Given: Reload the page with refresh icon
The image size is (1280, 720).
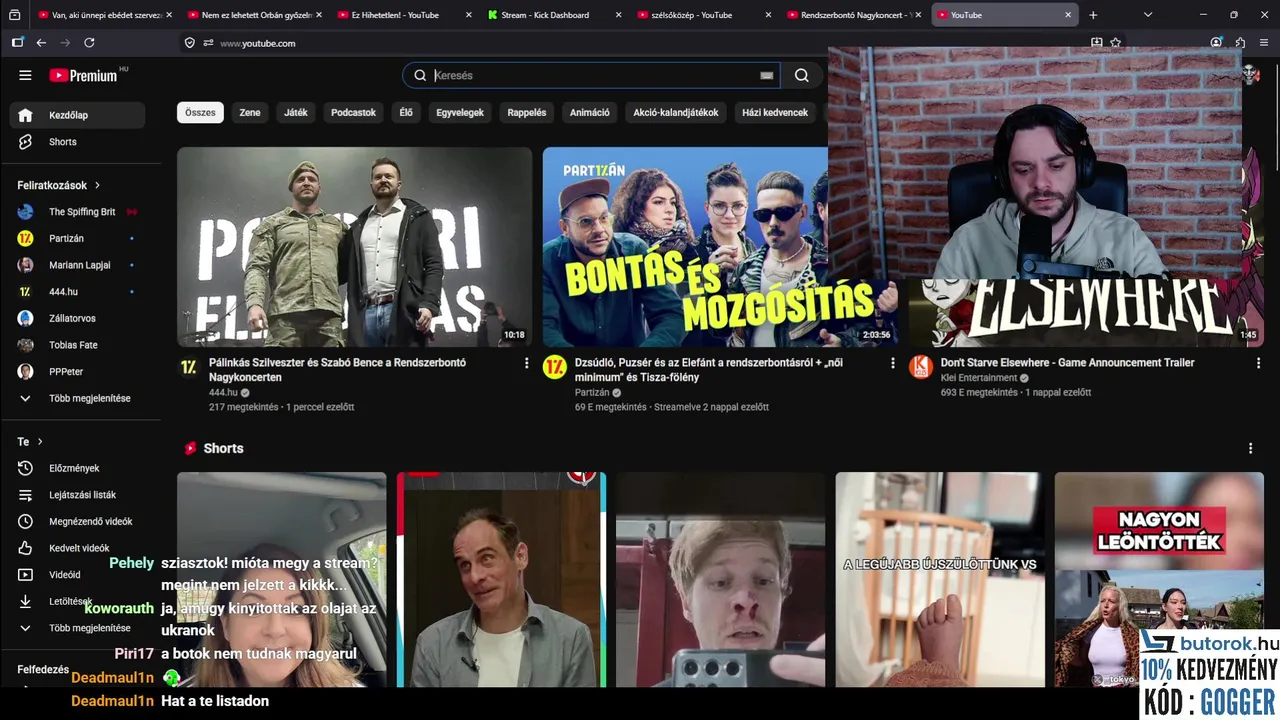Looking at the screenshot, I should pos(89,43).
